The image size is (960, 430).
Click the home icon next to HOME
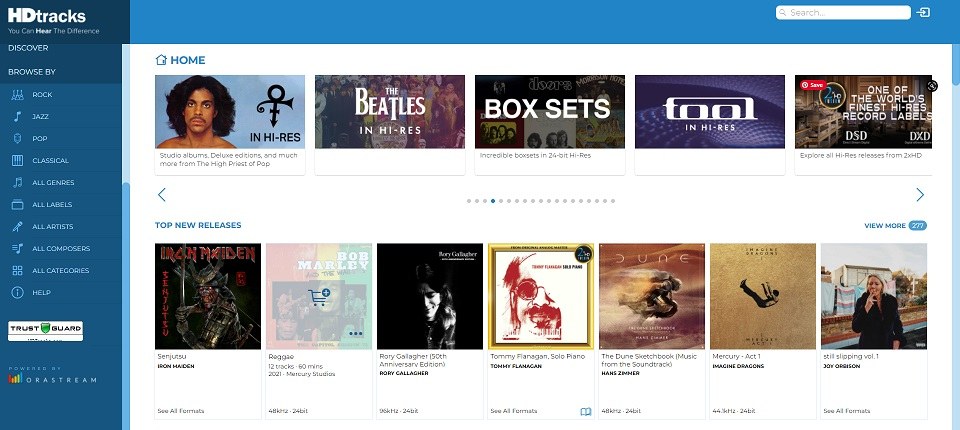tap(161, 60)
